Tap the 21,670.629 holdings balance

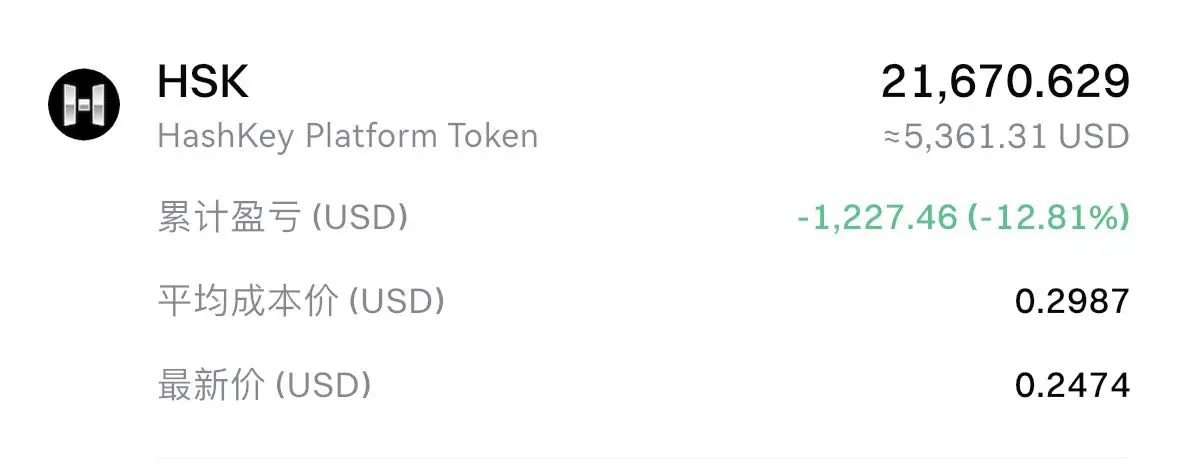pos(1005,82)
